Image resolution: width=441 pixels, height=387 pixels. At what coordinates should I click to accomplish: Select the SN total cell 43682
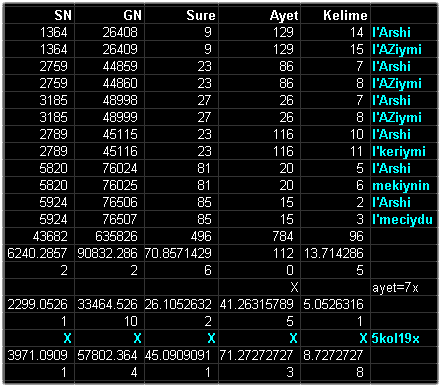tap(39, 236)
